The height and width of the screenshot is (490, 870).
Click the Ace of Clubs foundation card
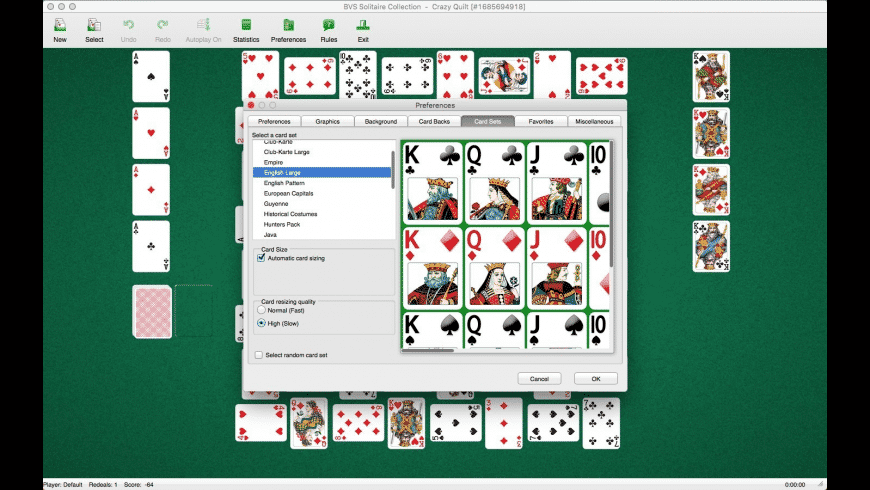(x=151, y=246)
